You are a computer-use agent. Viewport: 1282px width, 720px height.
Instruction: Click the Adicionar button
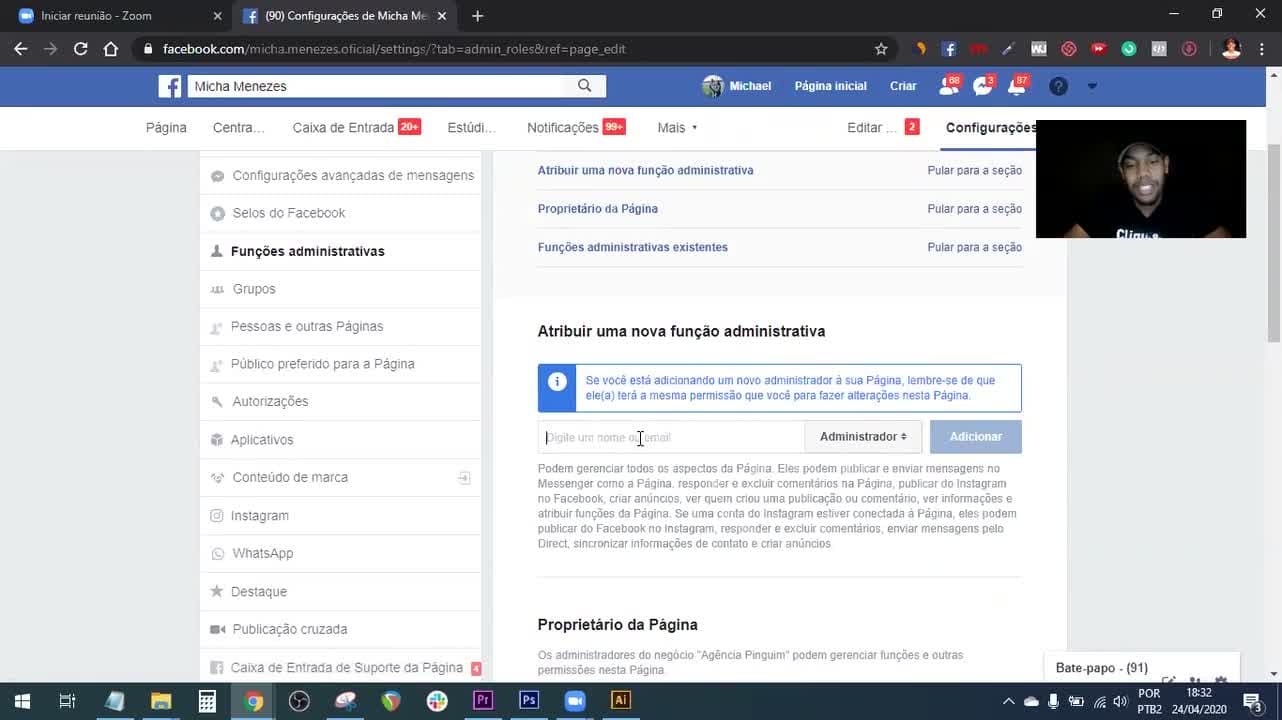point(976,437)
